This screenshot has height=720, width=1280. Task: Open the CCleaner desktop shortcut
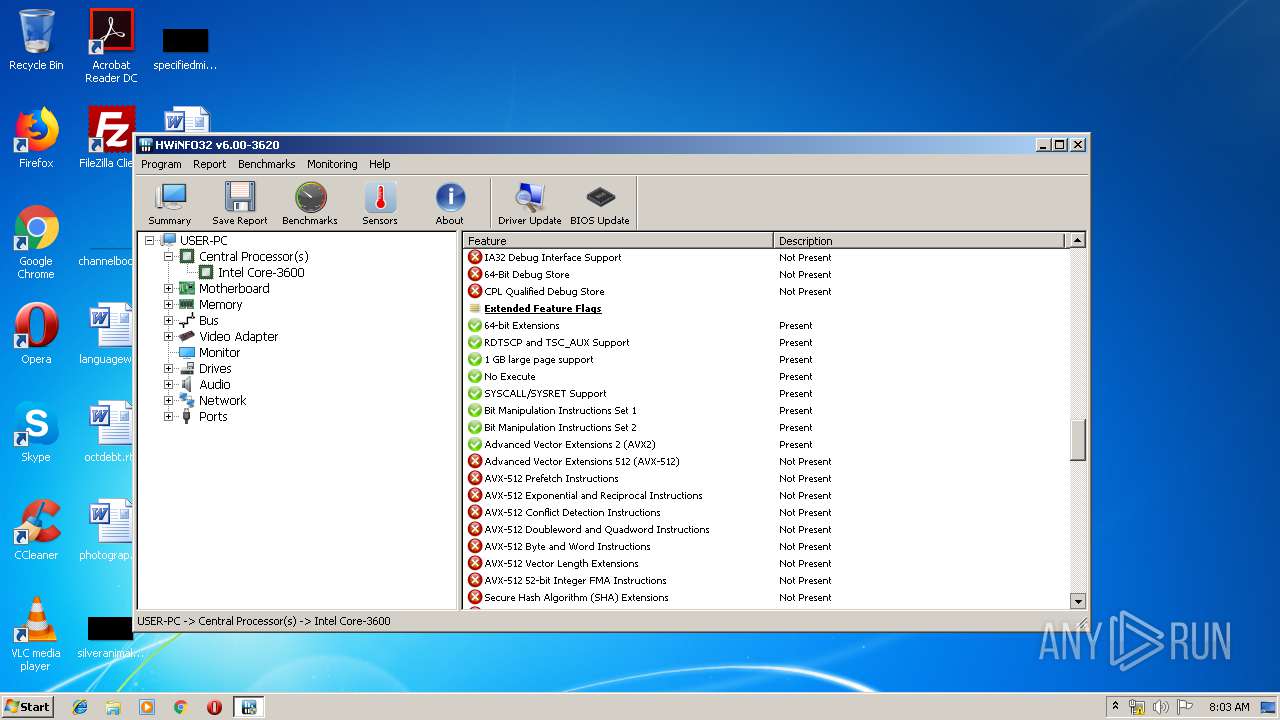click(x=36, y=530)
